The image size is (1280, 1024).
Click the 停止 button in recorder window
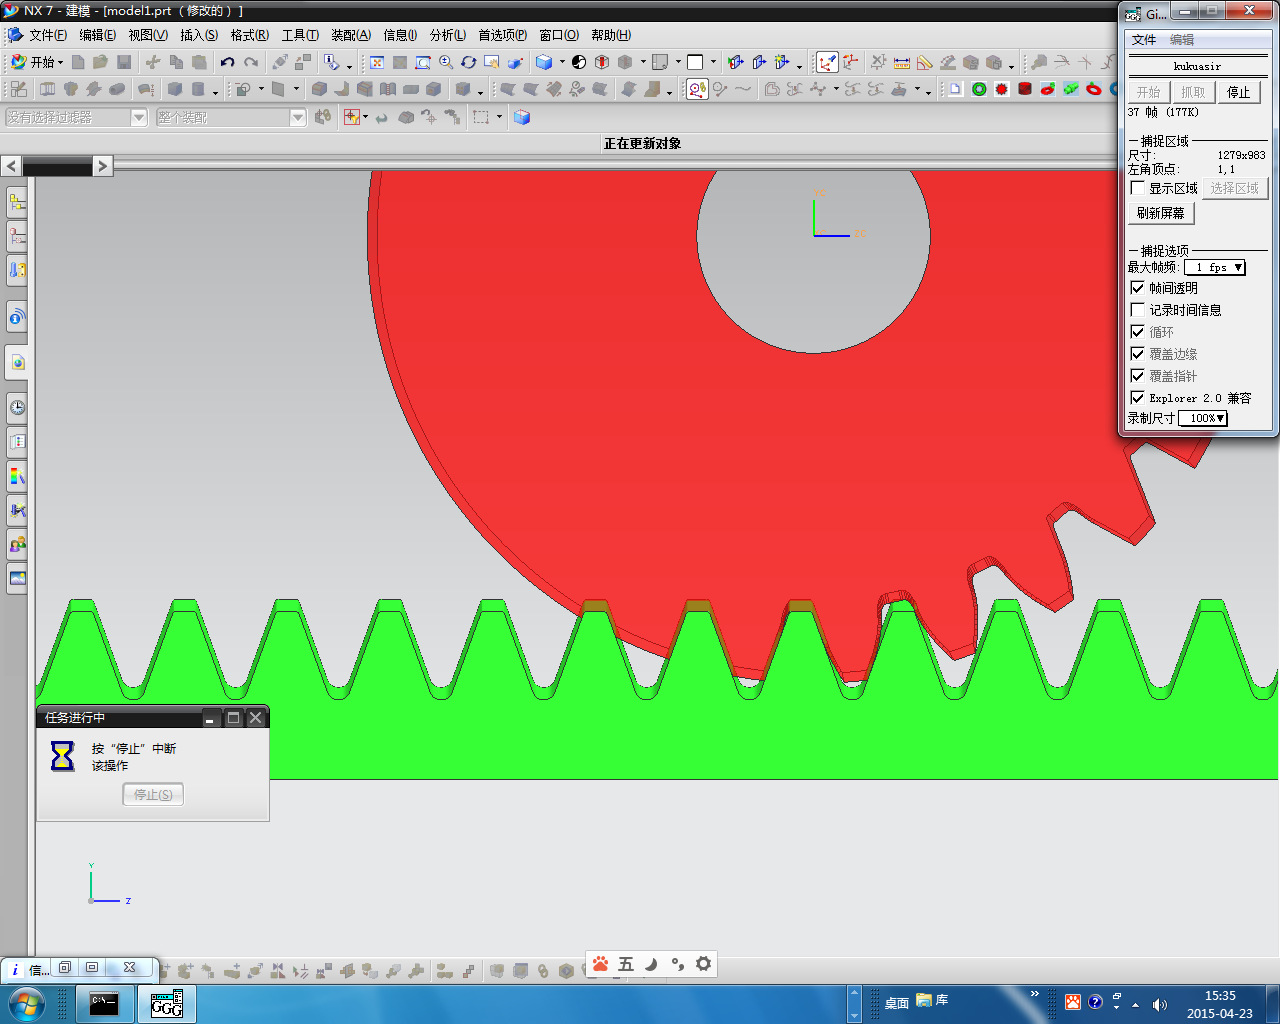[1238, 92]
